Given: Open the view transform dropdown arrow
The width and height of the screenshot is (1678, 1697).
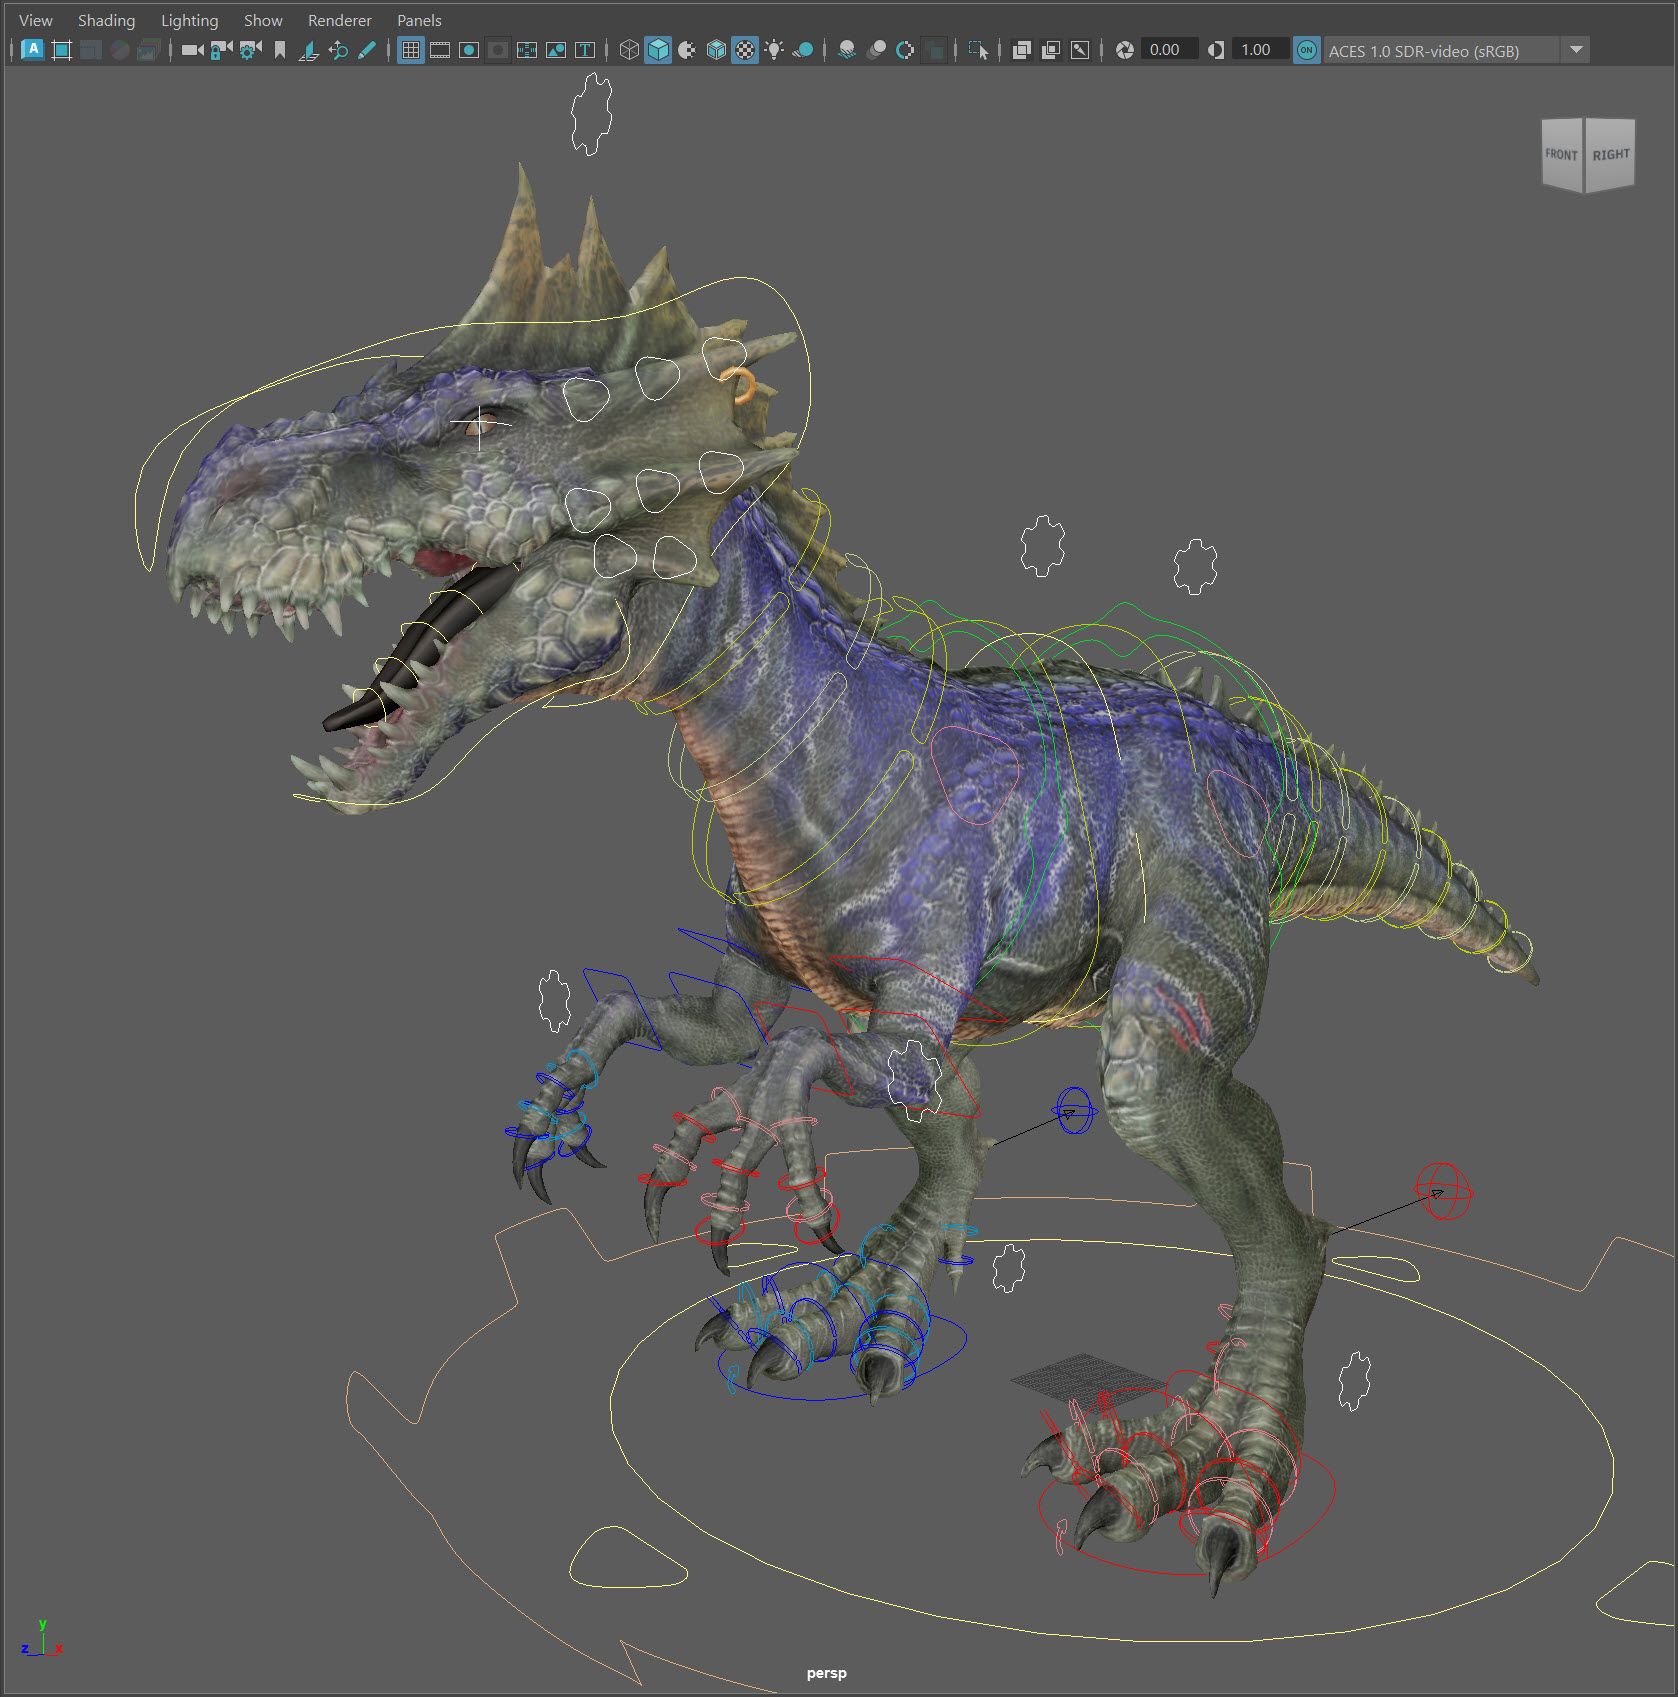Looking at the screenshot, I should (x=1576, y=49).
